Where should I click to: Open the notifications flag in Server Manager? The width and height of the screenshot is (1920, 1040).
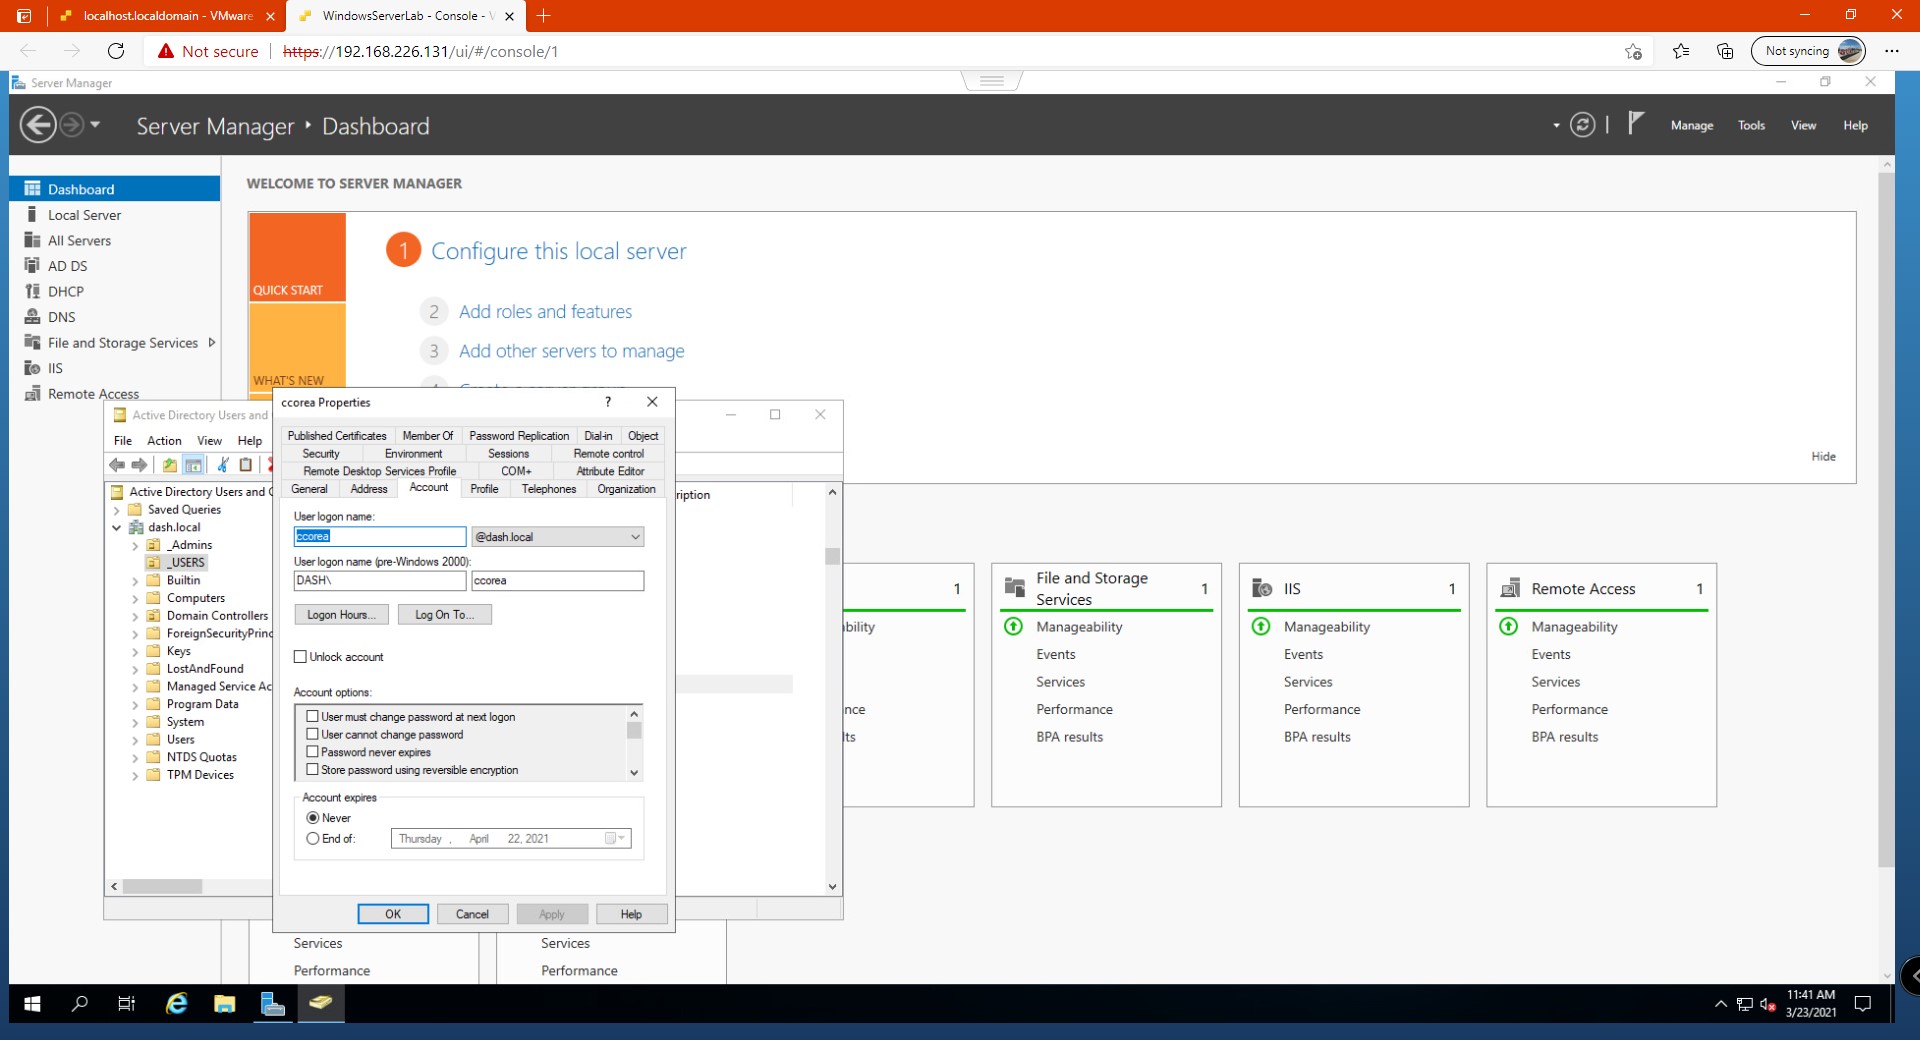1635,124
